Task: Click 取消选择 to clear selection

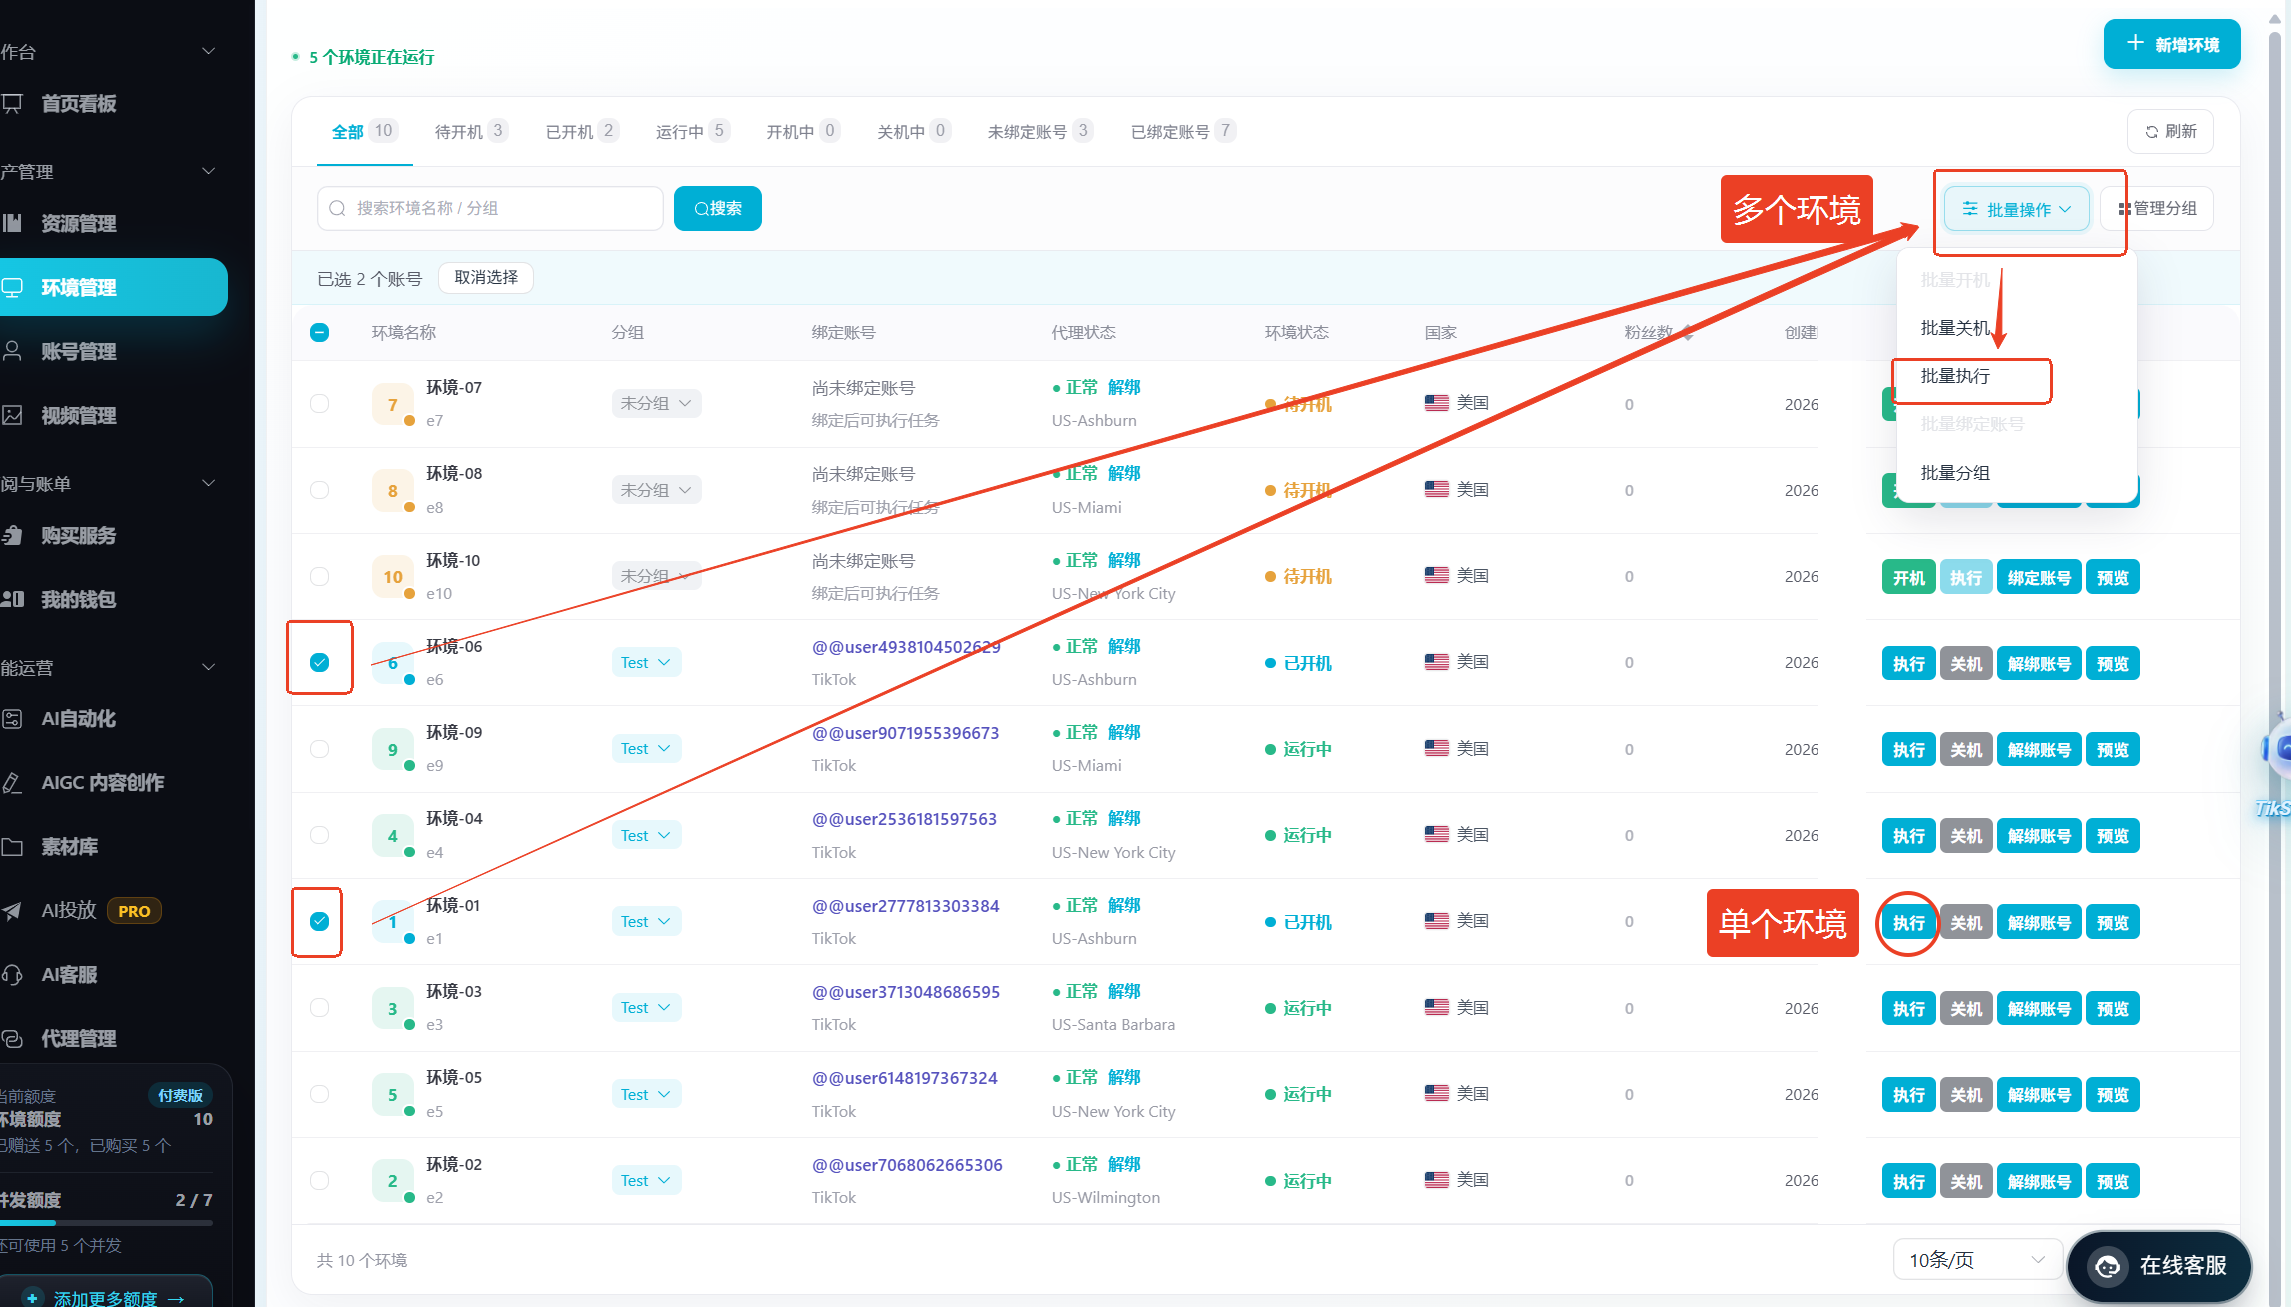Action: pyautogui.click(x=486, y=278)
